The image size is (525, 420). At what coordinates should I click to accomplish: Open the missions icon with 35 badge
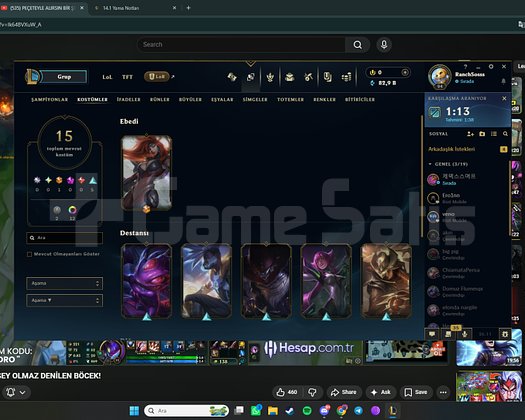click(448, 334)
